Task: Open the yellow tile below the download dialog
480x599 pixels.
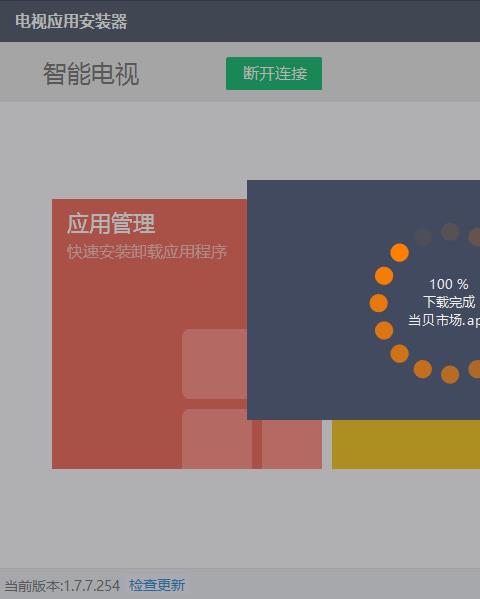Action: click(406, 444)
